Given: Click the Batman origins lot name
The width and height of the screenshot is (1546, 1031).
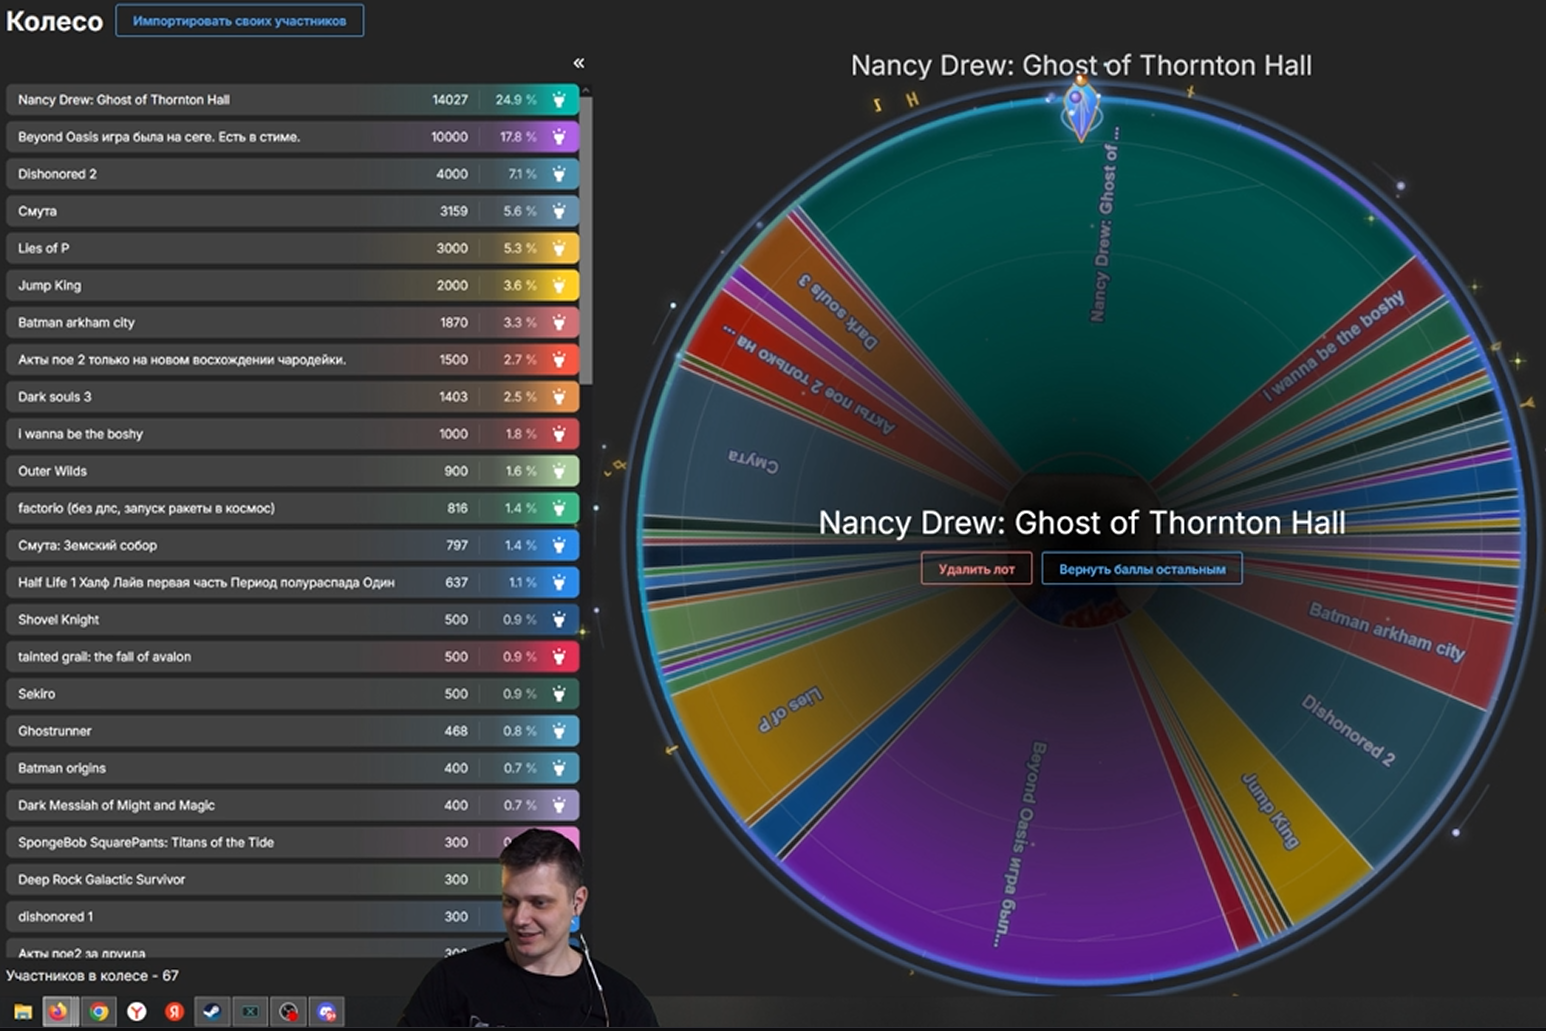Looking at the screenshot, I should click(61, 768).
